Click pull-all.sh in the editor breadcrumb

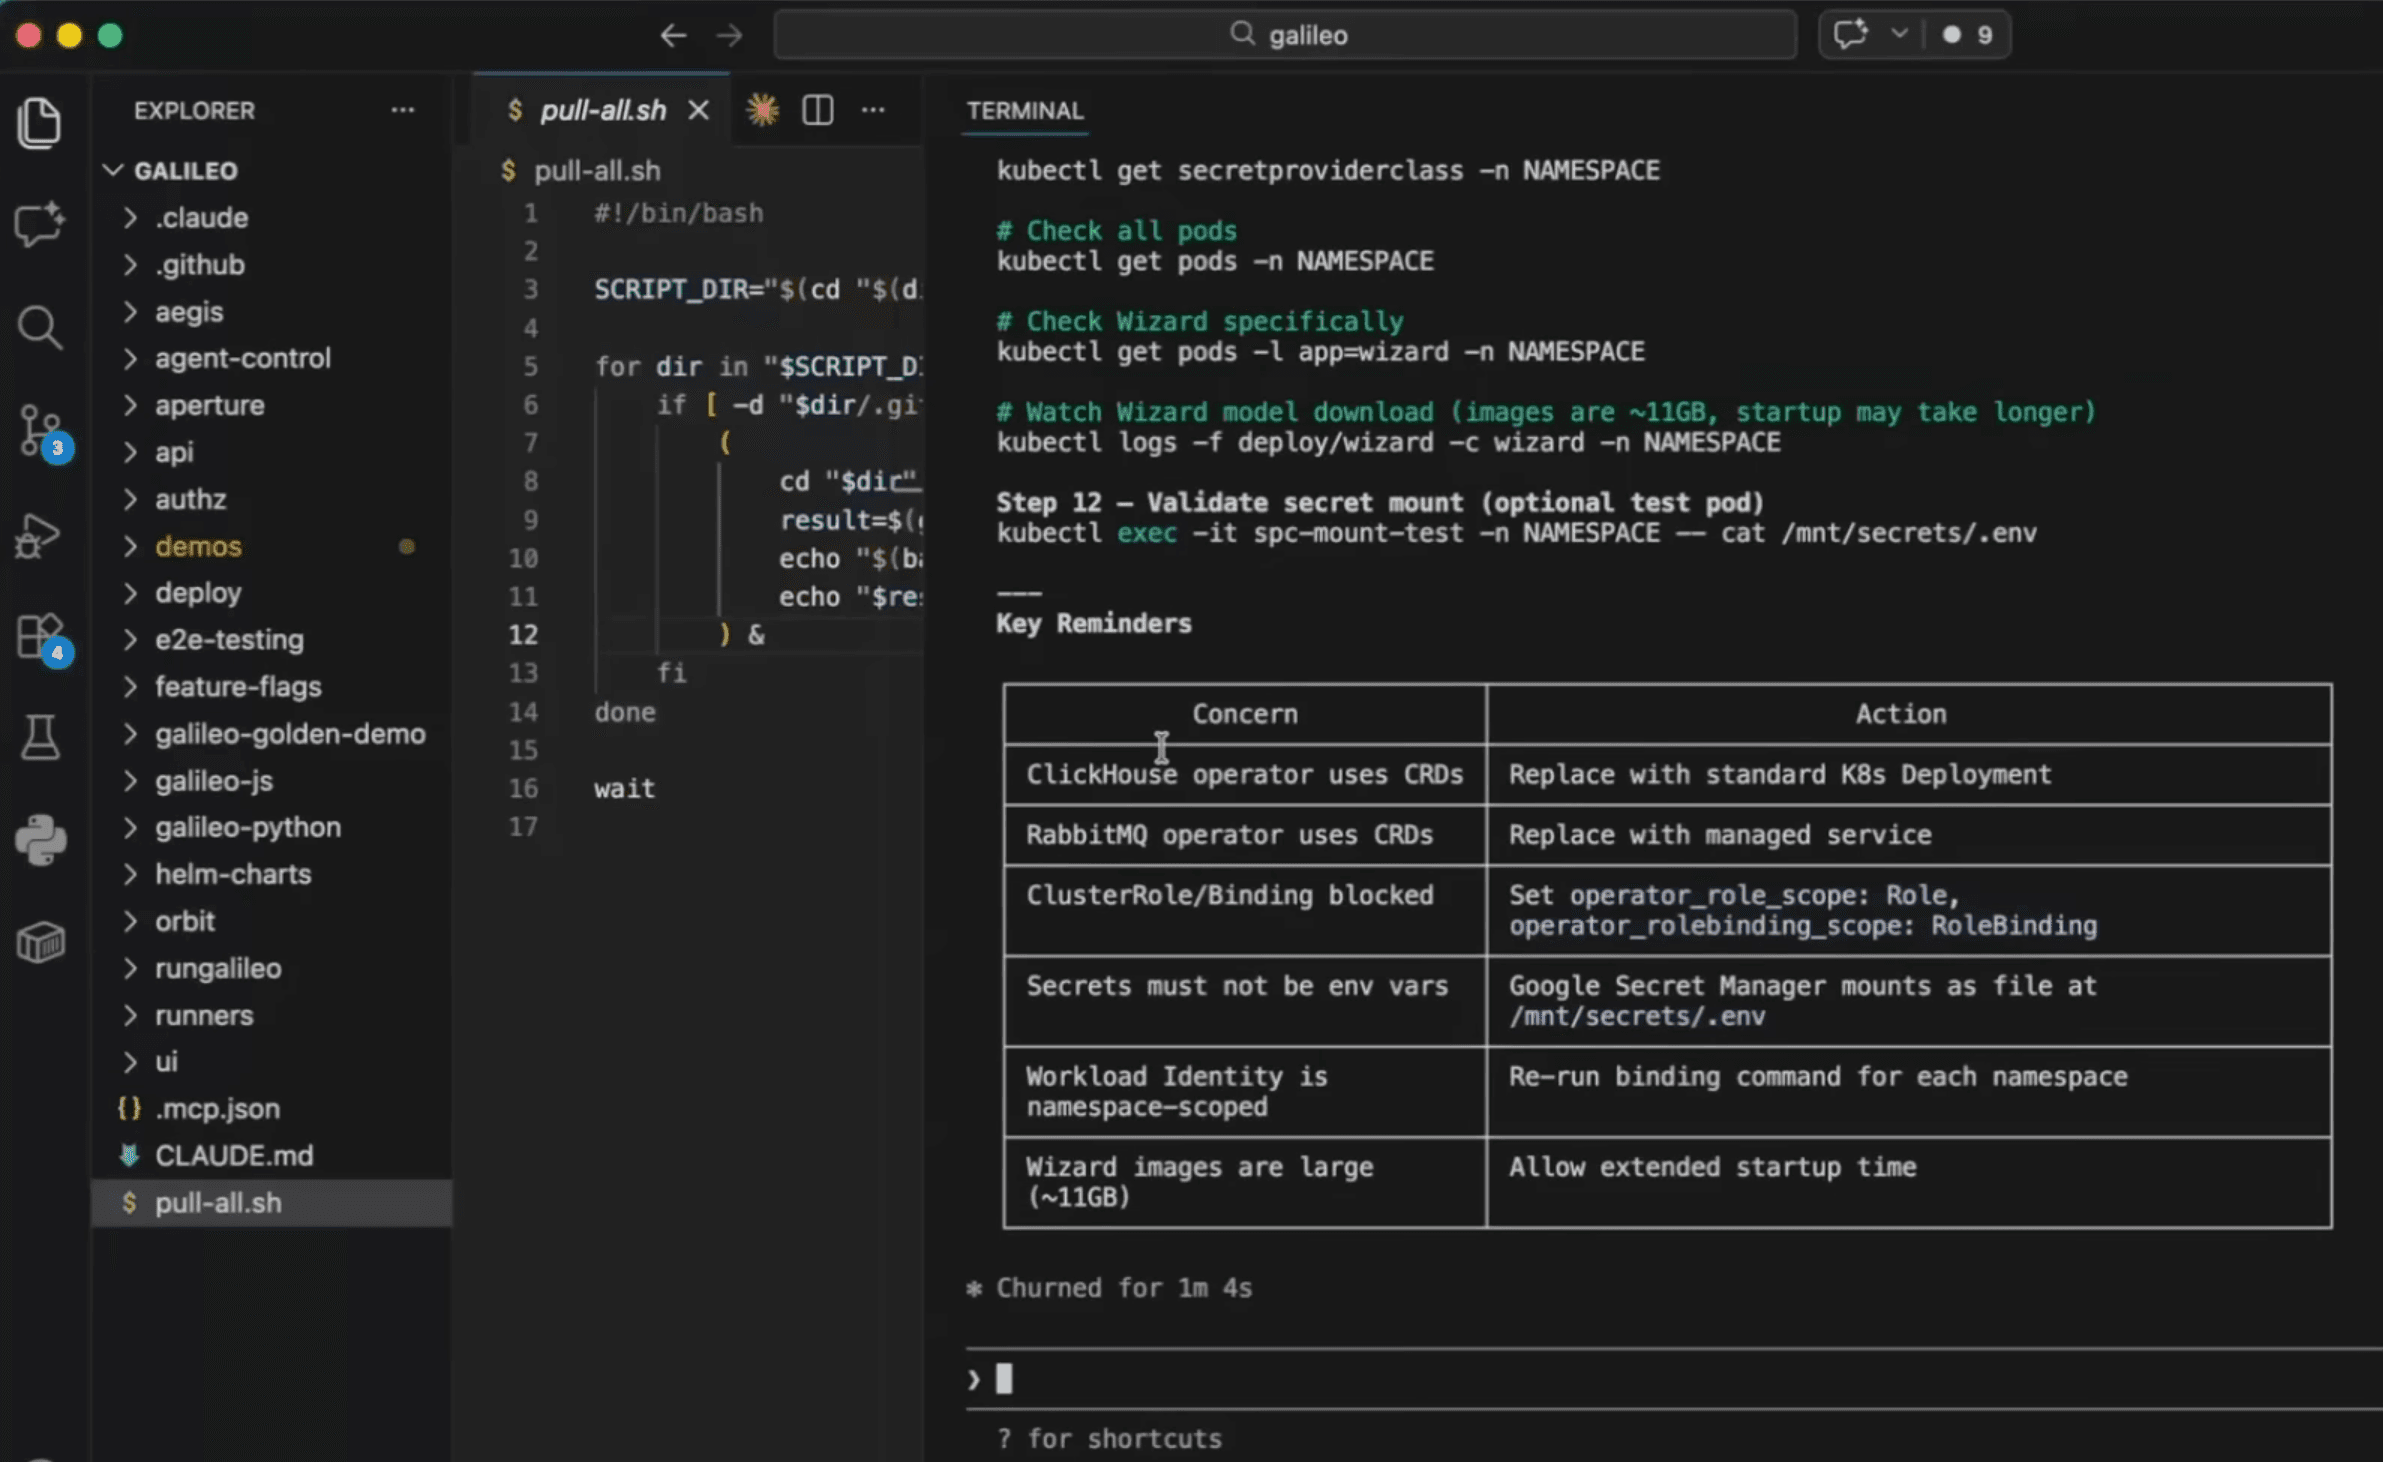pos(597,170)
